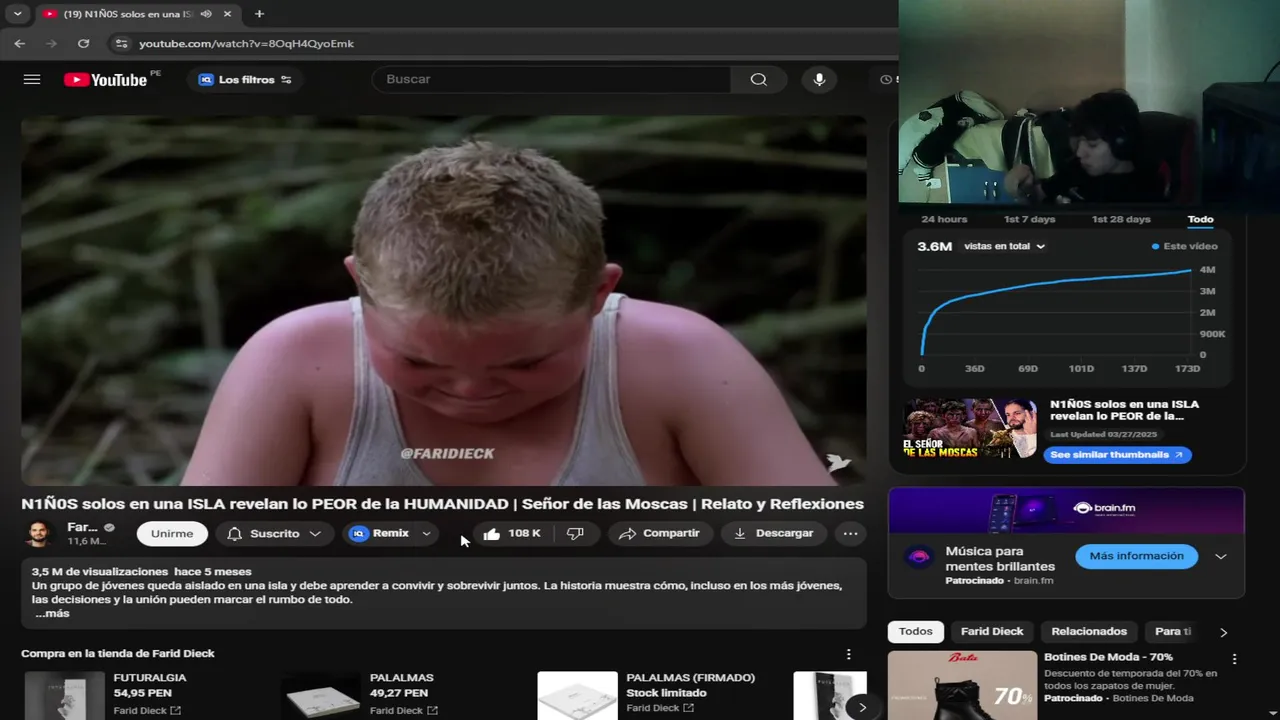
Task: Open Botines De Moda ad thumbnail
Action: click(x=962, y=686)
